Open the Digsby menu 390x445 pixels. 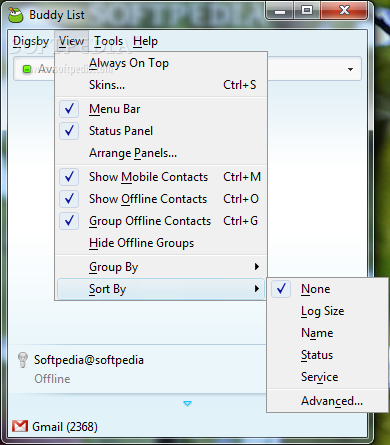coord(31,41)
